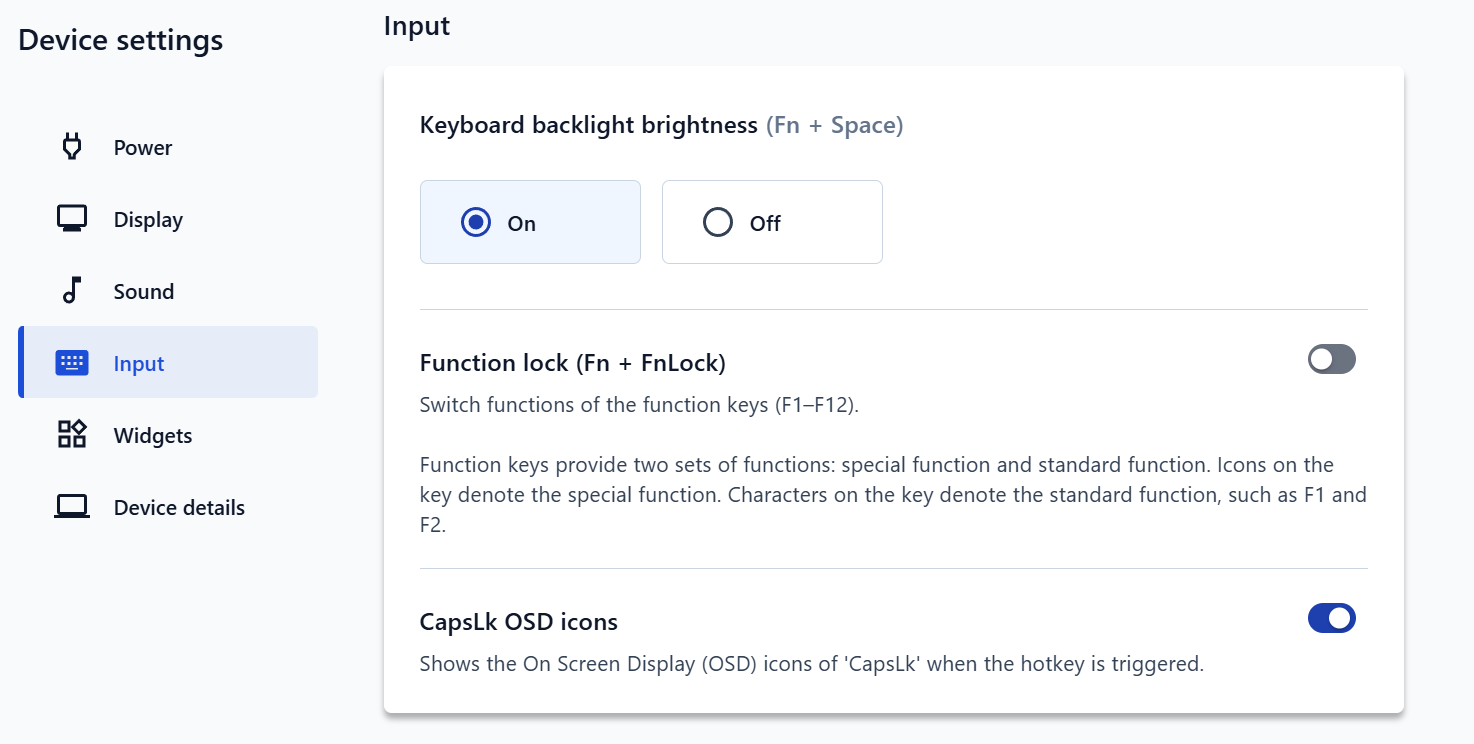Enable the Function lock toggle switch

click(1331, 359)
